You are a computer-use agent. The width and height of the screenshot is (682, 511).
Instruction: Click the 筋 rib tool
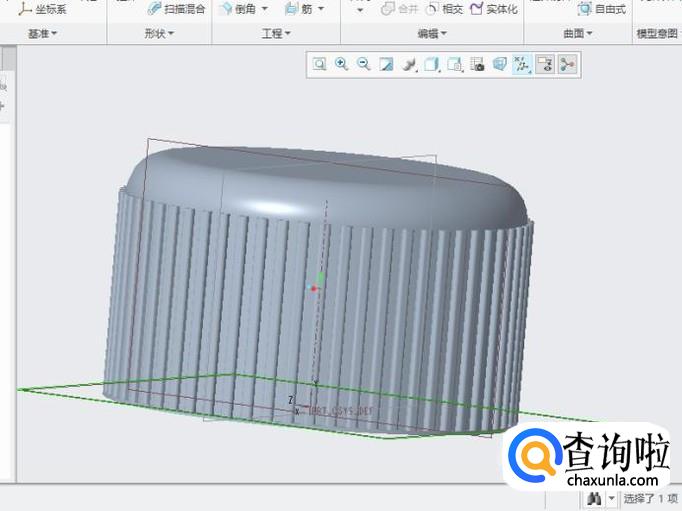point(299,8)
